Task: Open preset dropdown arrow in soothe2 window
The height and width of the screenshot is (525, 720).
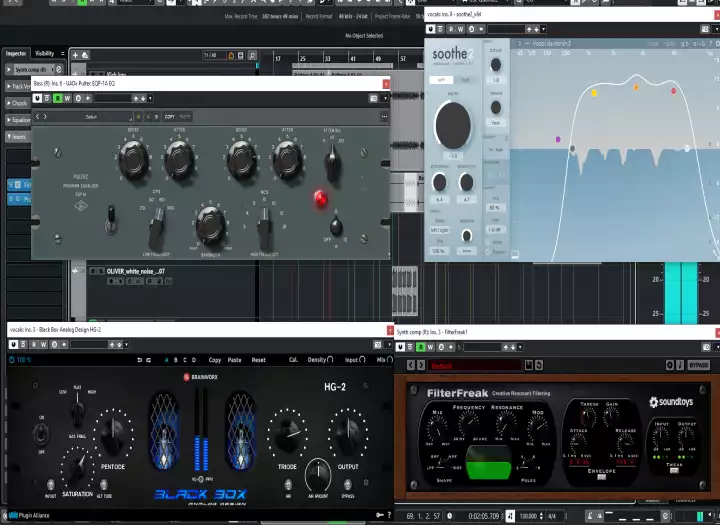Action: coord(543,29)
